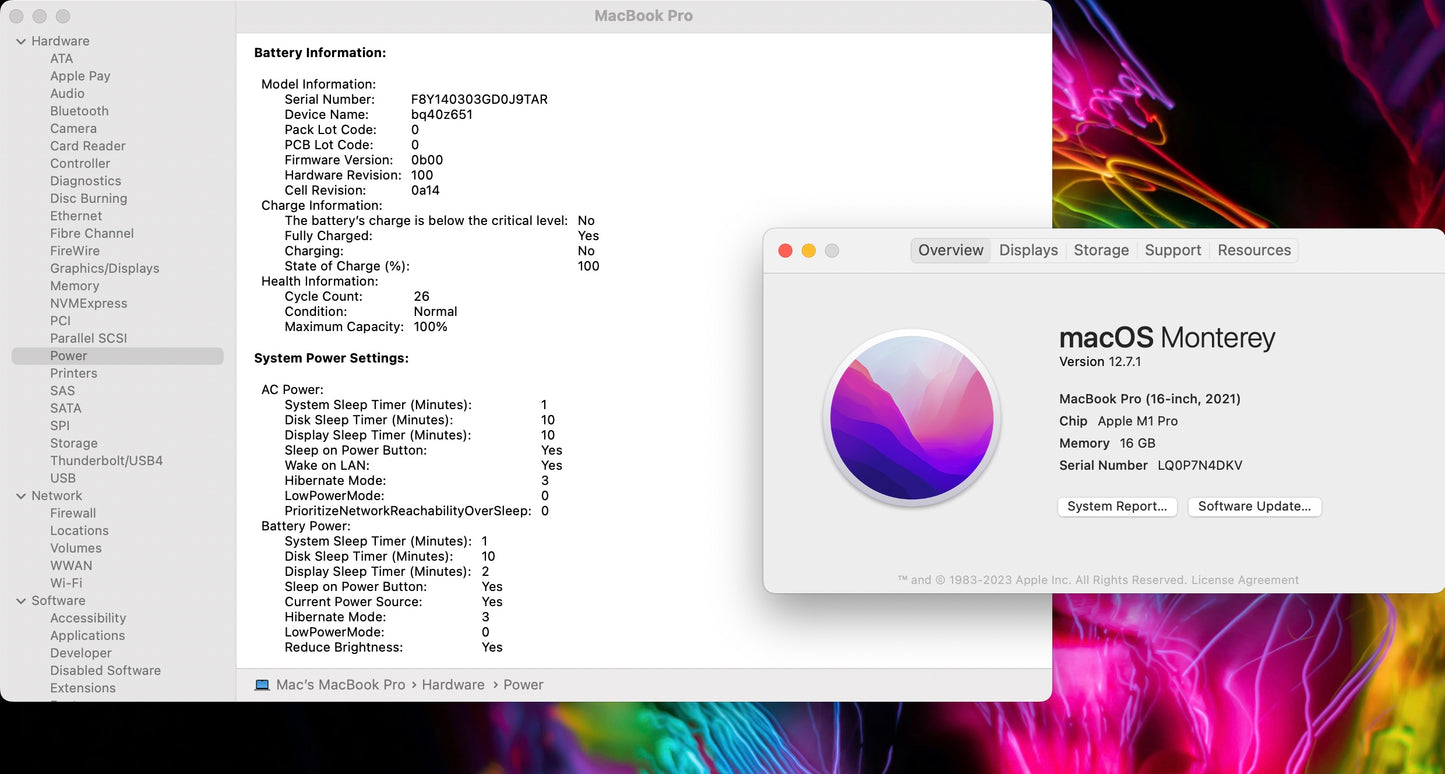This screenshot has width=1445, height=774.
Task: Click the Software Update button
Action: tap(1254, 506)
